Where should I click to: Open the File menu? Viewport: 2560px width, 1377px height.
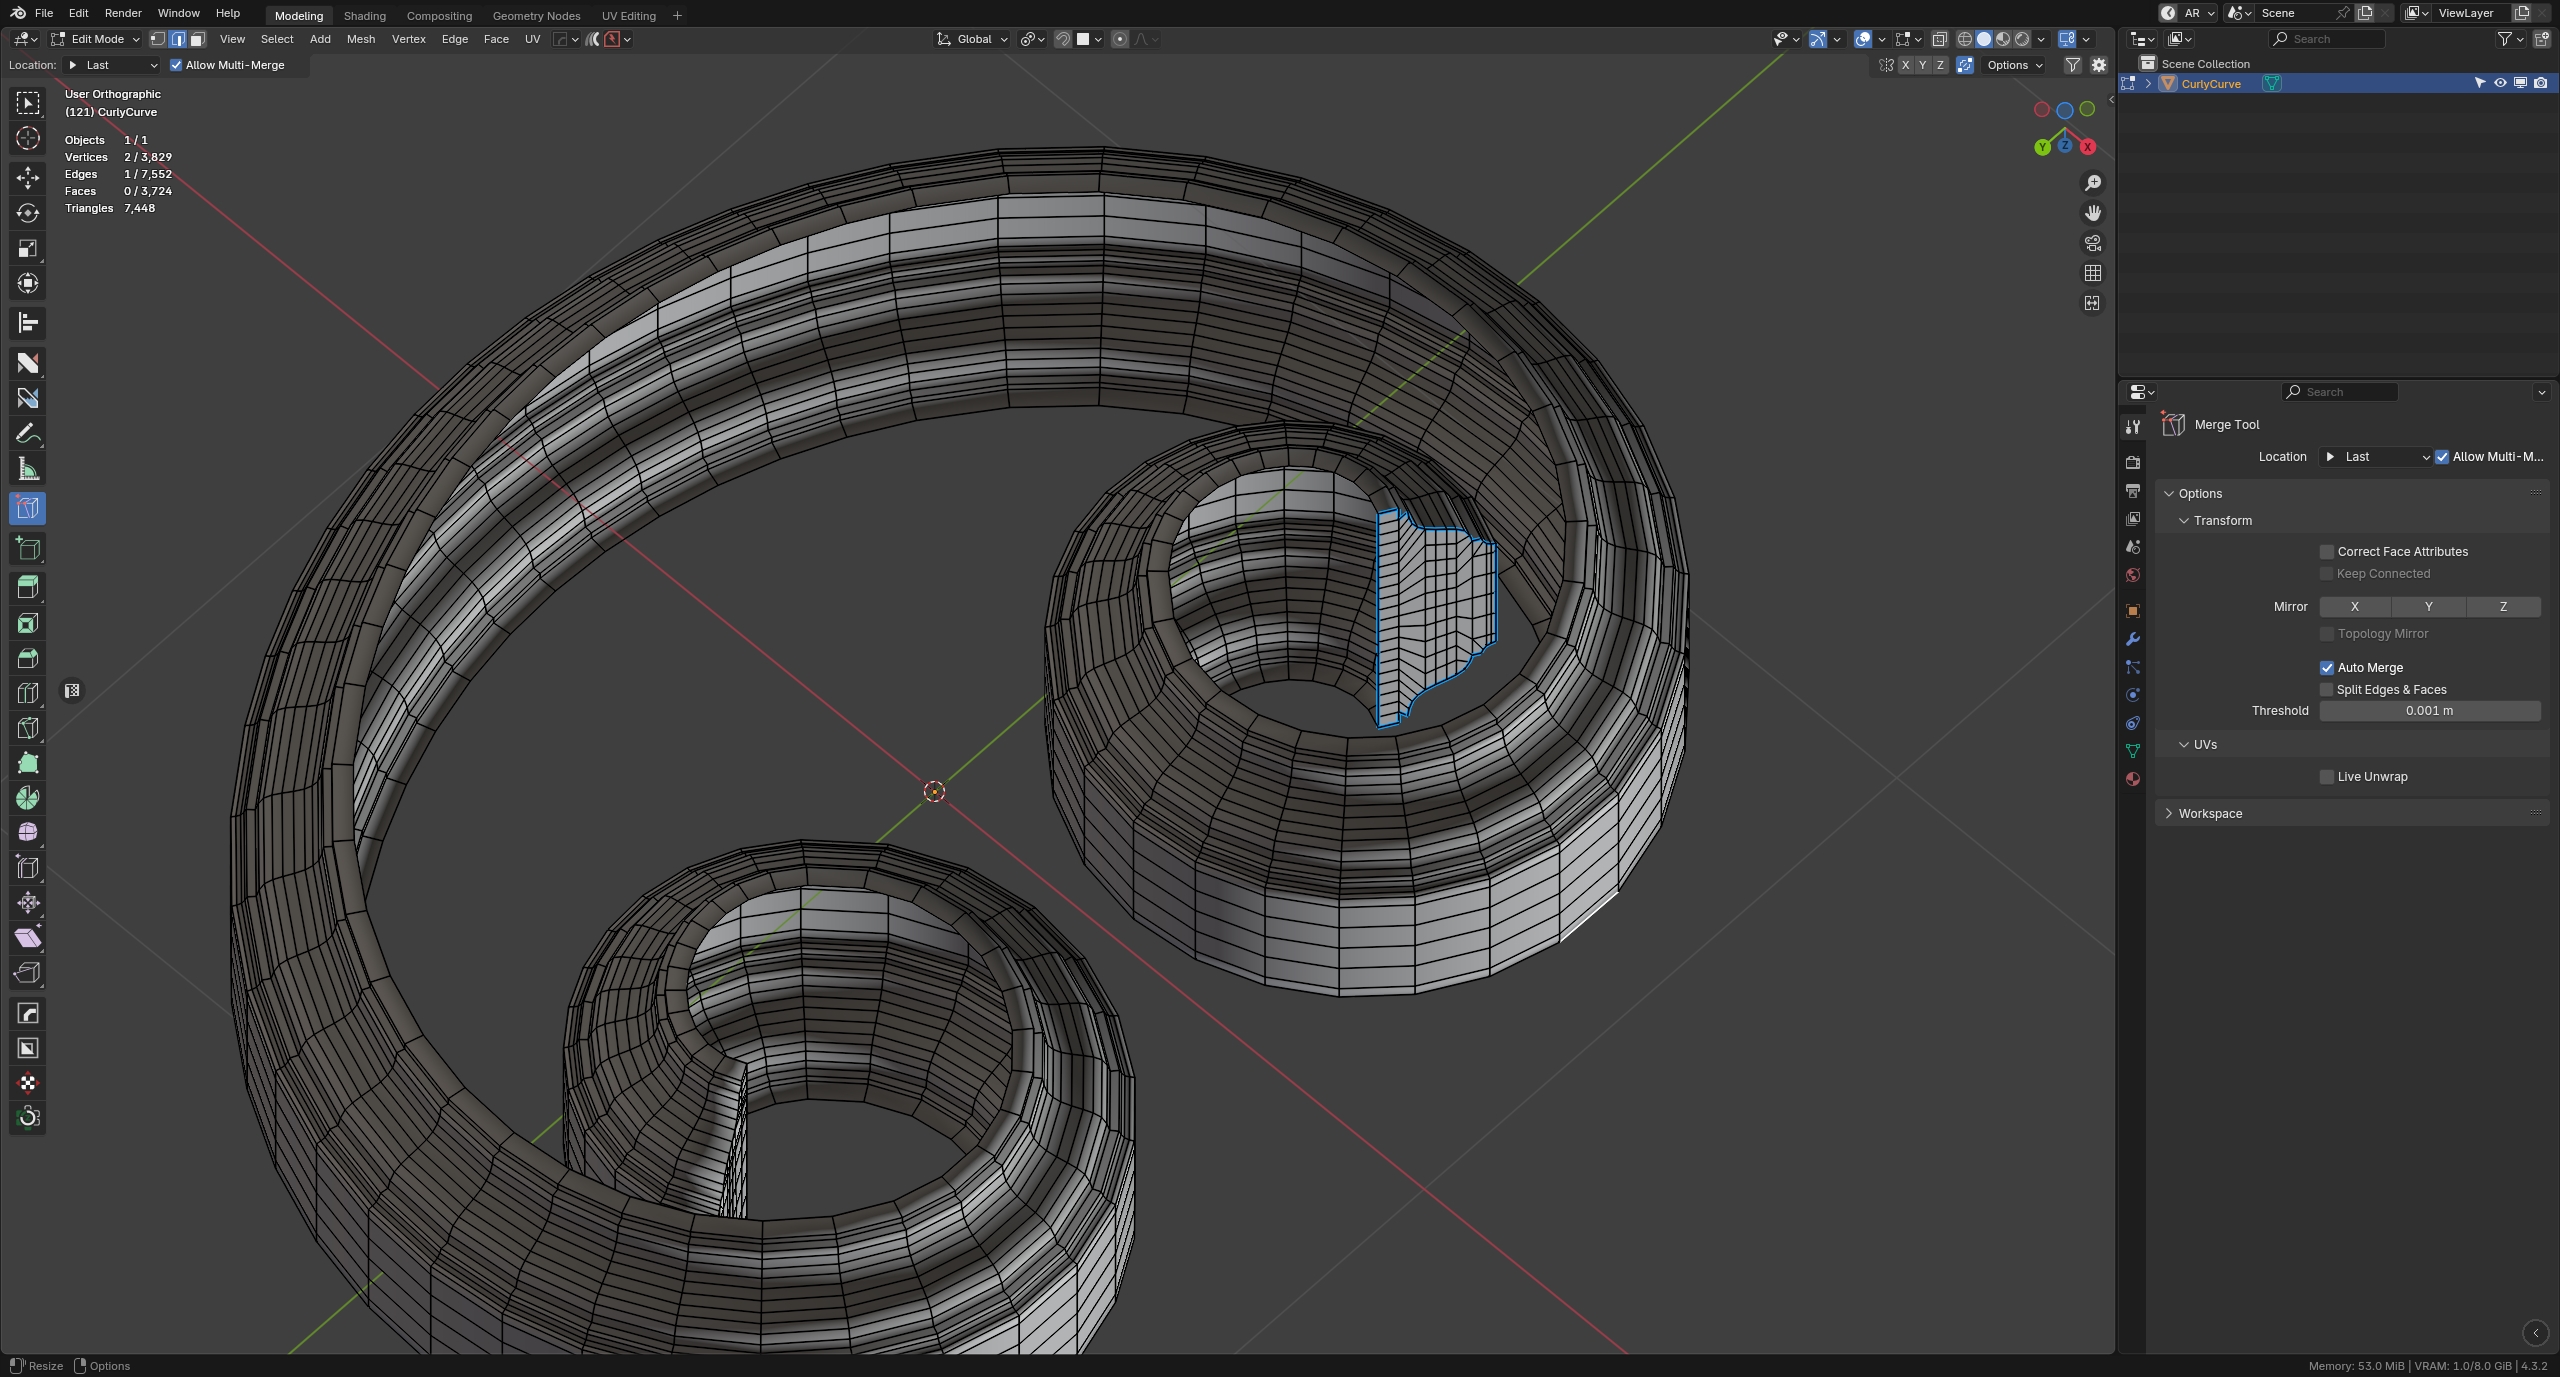[44, 13]
